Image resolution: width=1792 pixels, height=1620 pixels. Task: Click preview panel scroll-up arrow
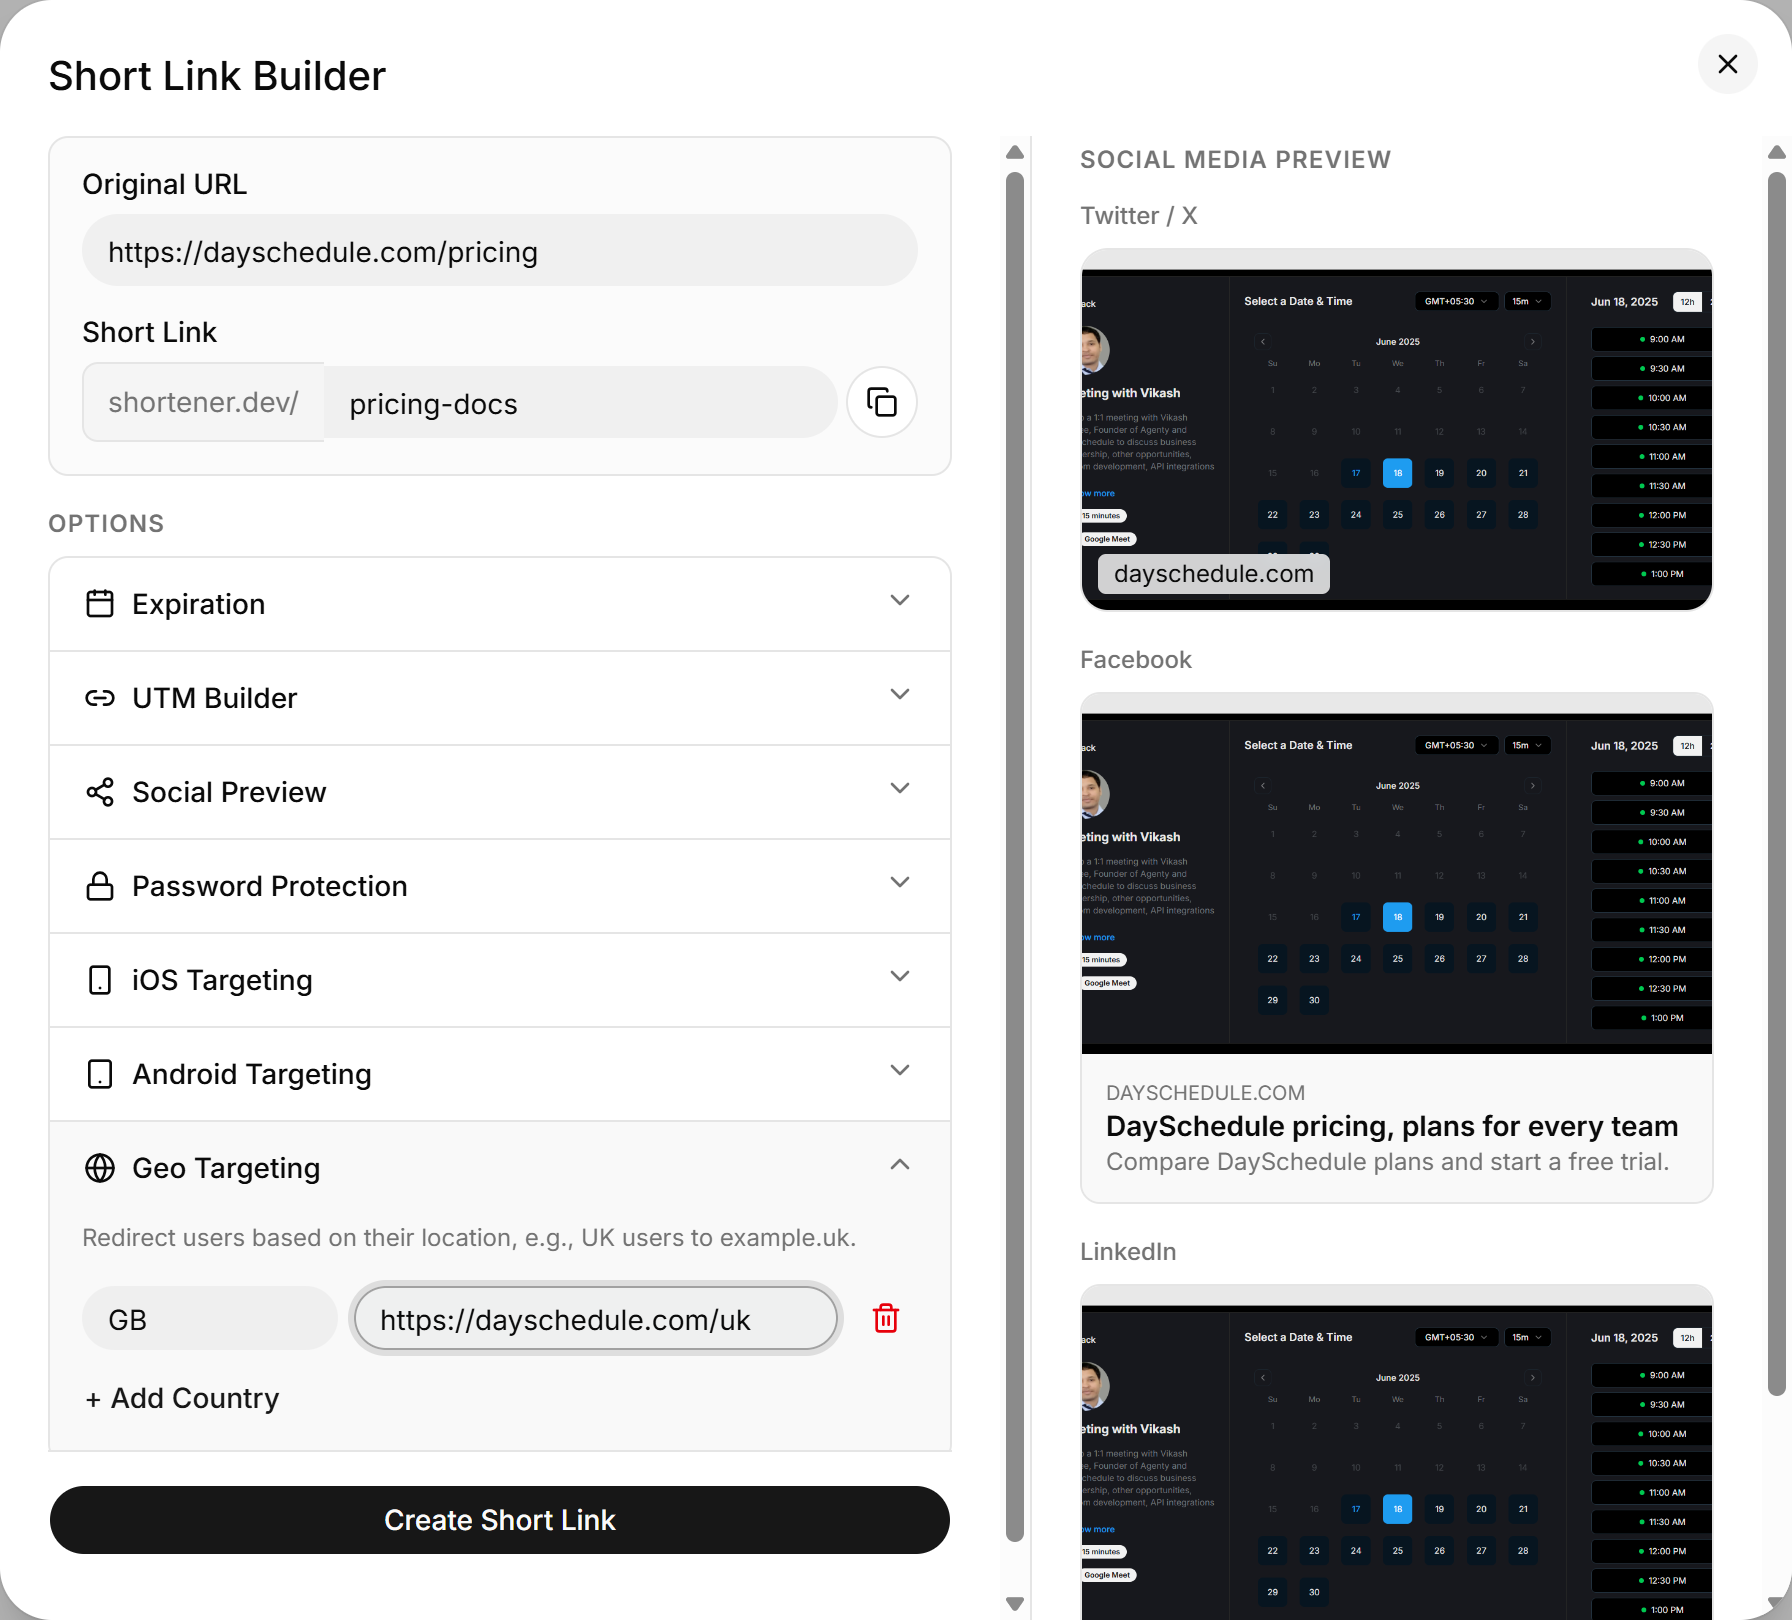pos(1777,152)
